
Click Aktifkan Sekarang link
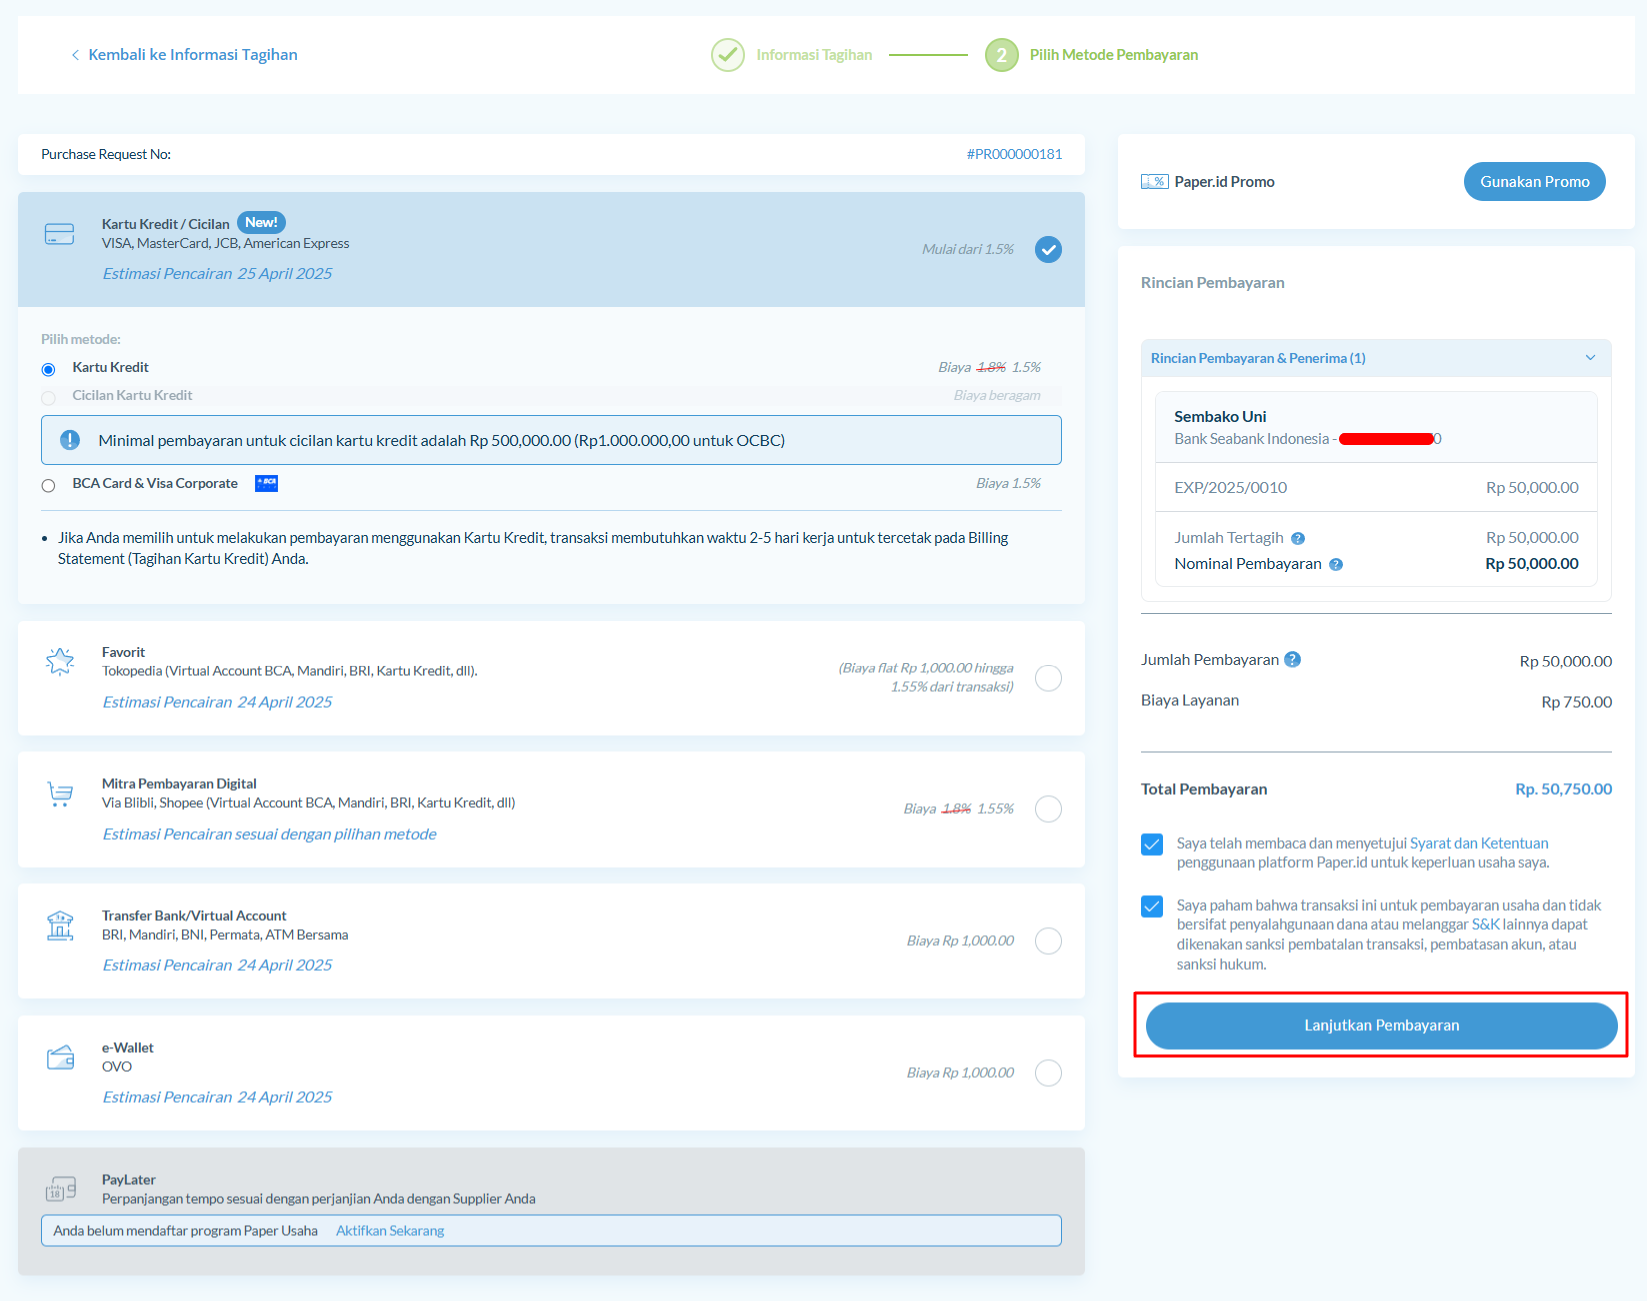coord(390,1231)
